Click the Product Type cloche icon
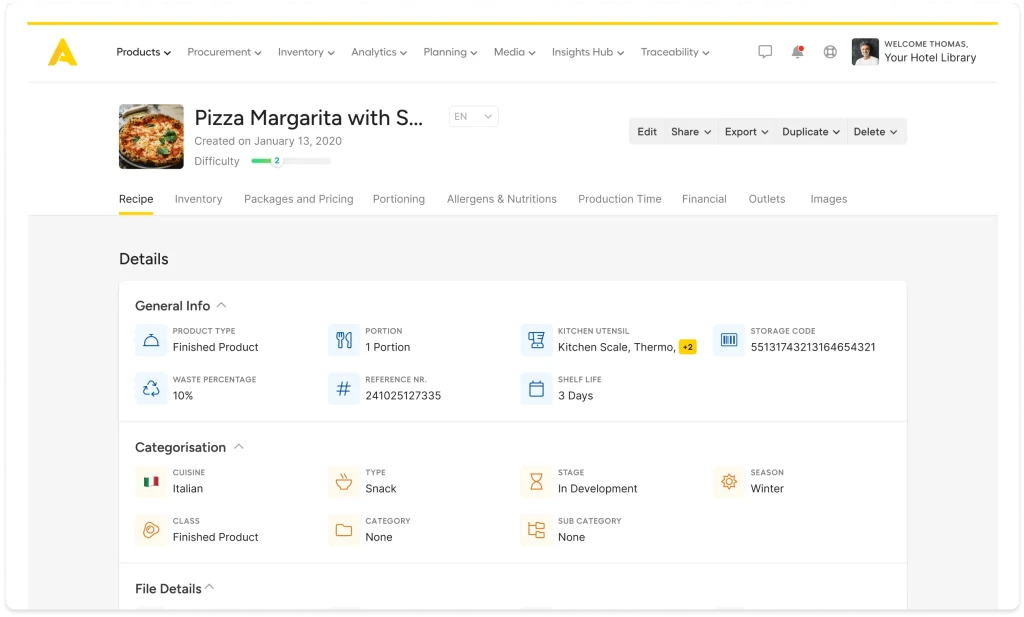The height and width of the screenshot is (617, 1024). pos(151,340)
